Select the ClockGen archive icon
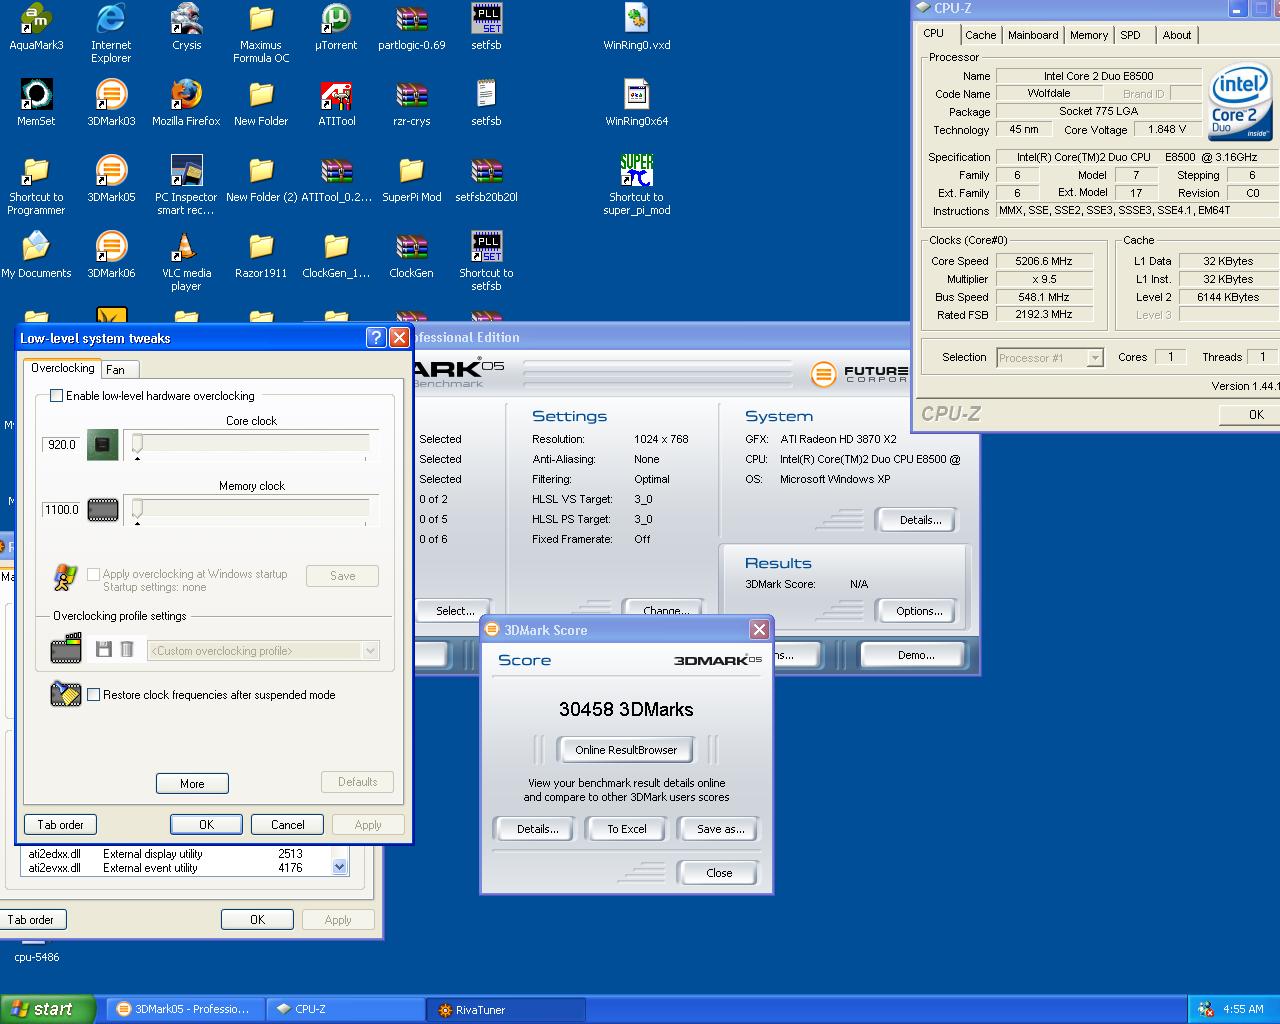The image size is (1280, 1024). click(x=411, y=256)
